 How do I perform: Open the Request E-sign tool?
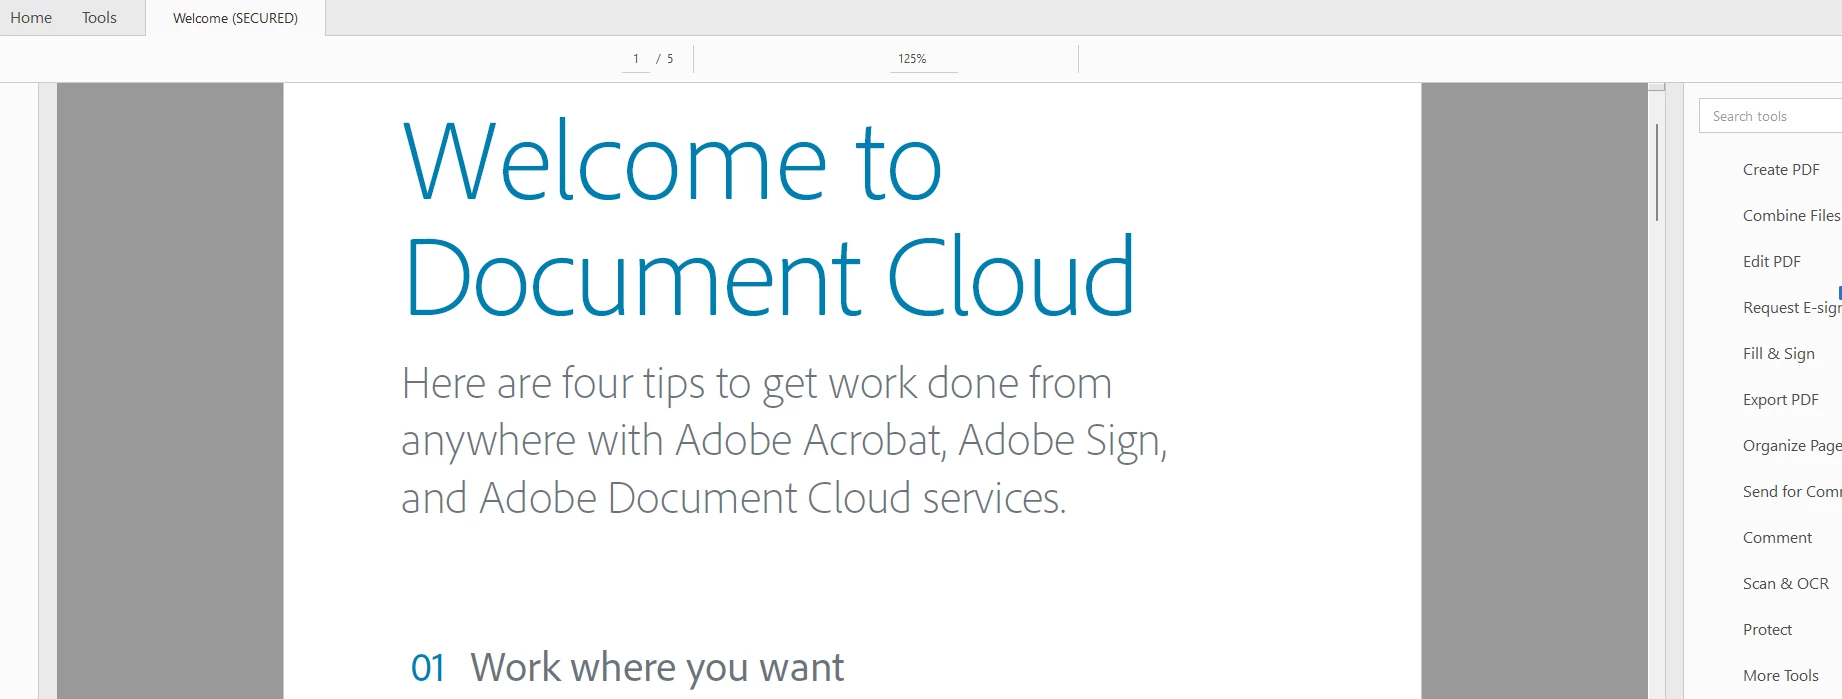(x=1792, y=308)
